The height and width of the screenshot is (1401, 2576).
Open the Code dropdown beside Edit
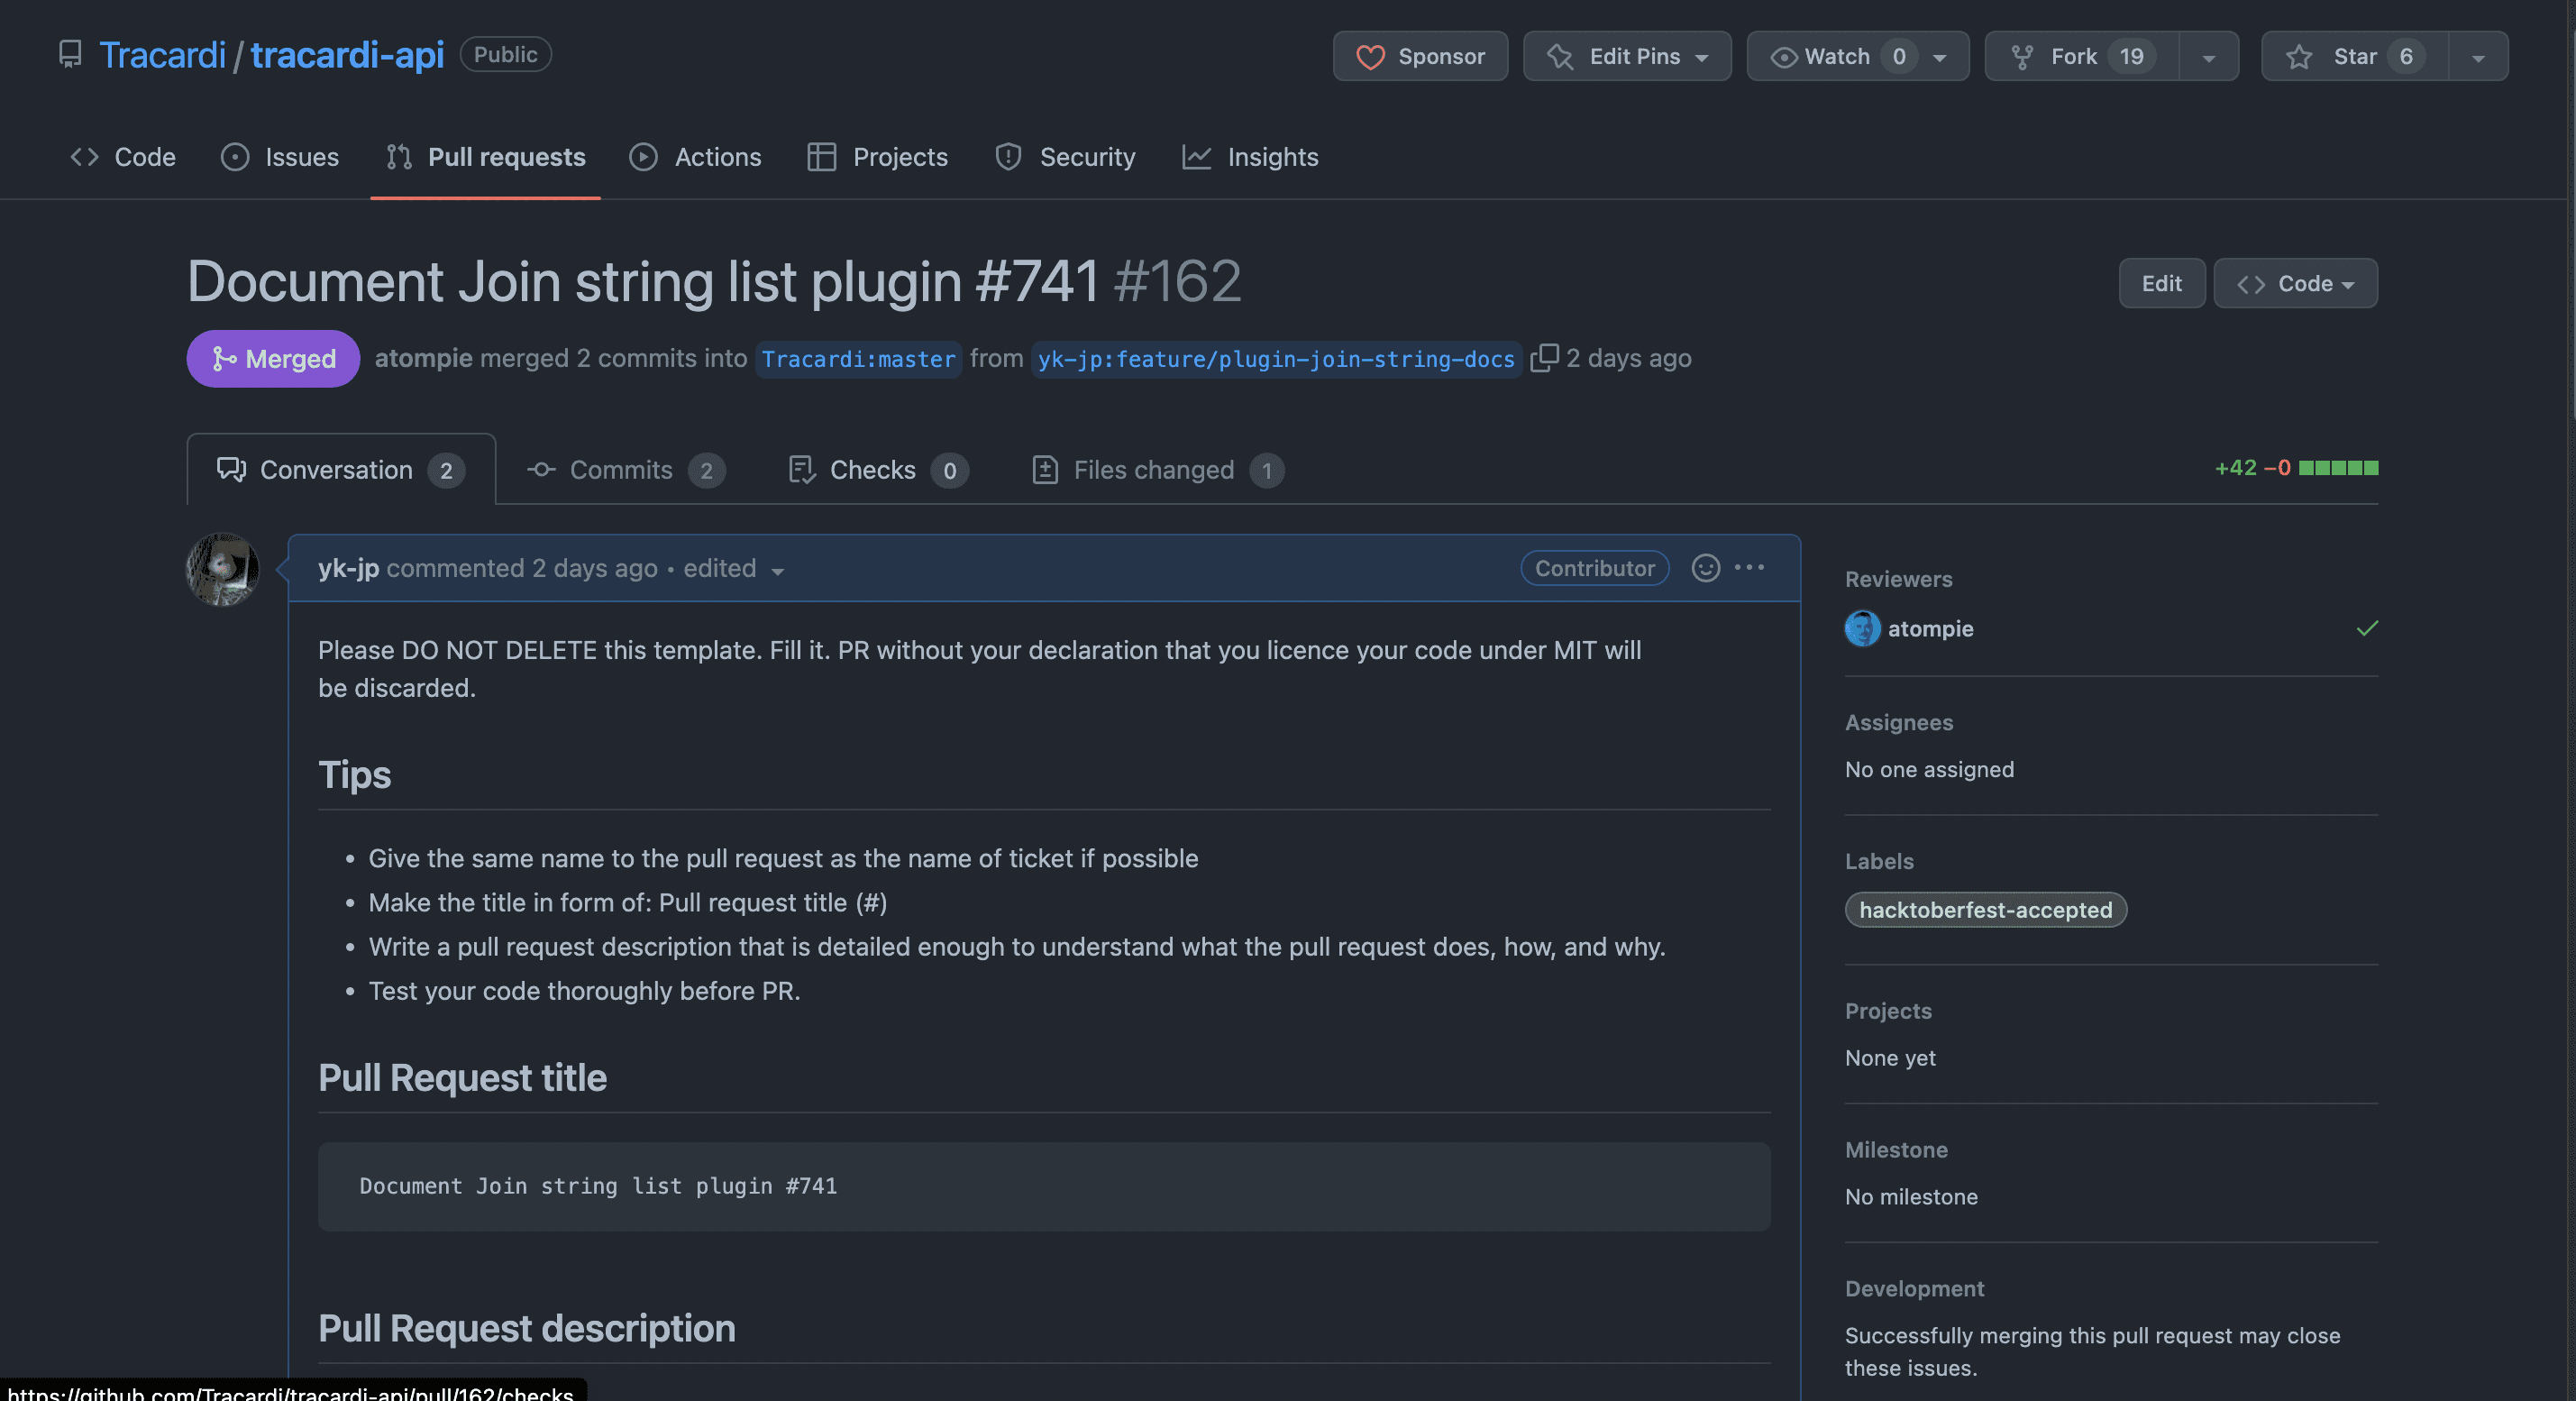(2295, 284)
